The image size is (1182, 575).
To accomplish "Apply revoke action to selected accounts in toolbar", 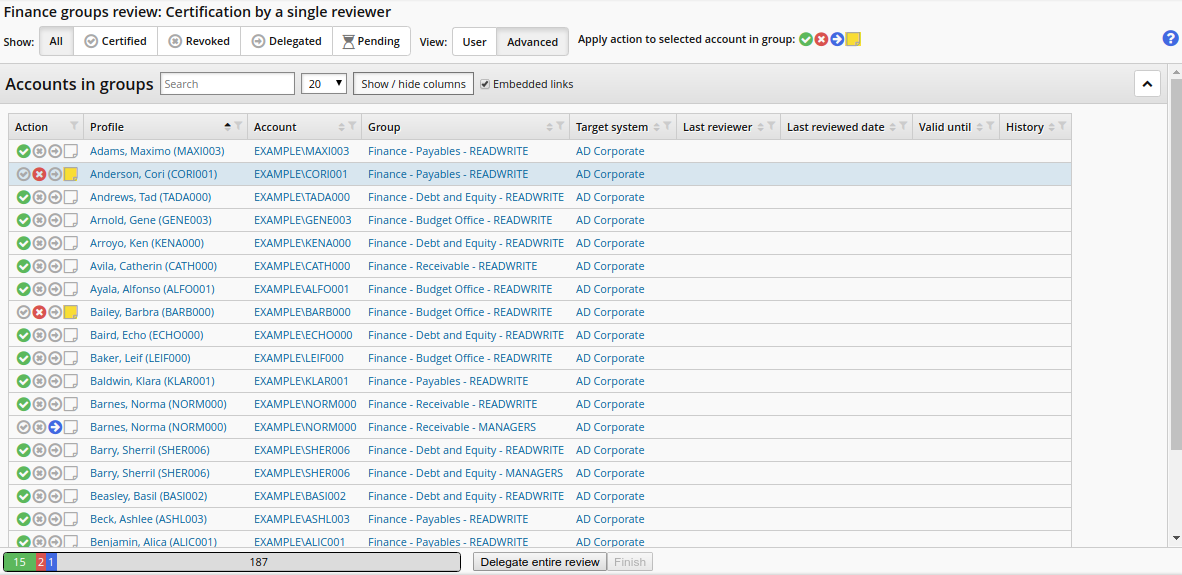I will click(x=821, y=40).
